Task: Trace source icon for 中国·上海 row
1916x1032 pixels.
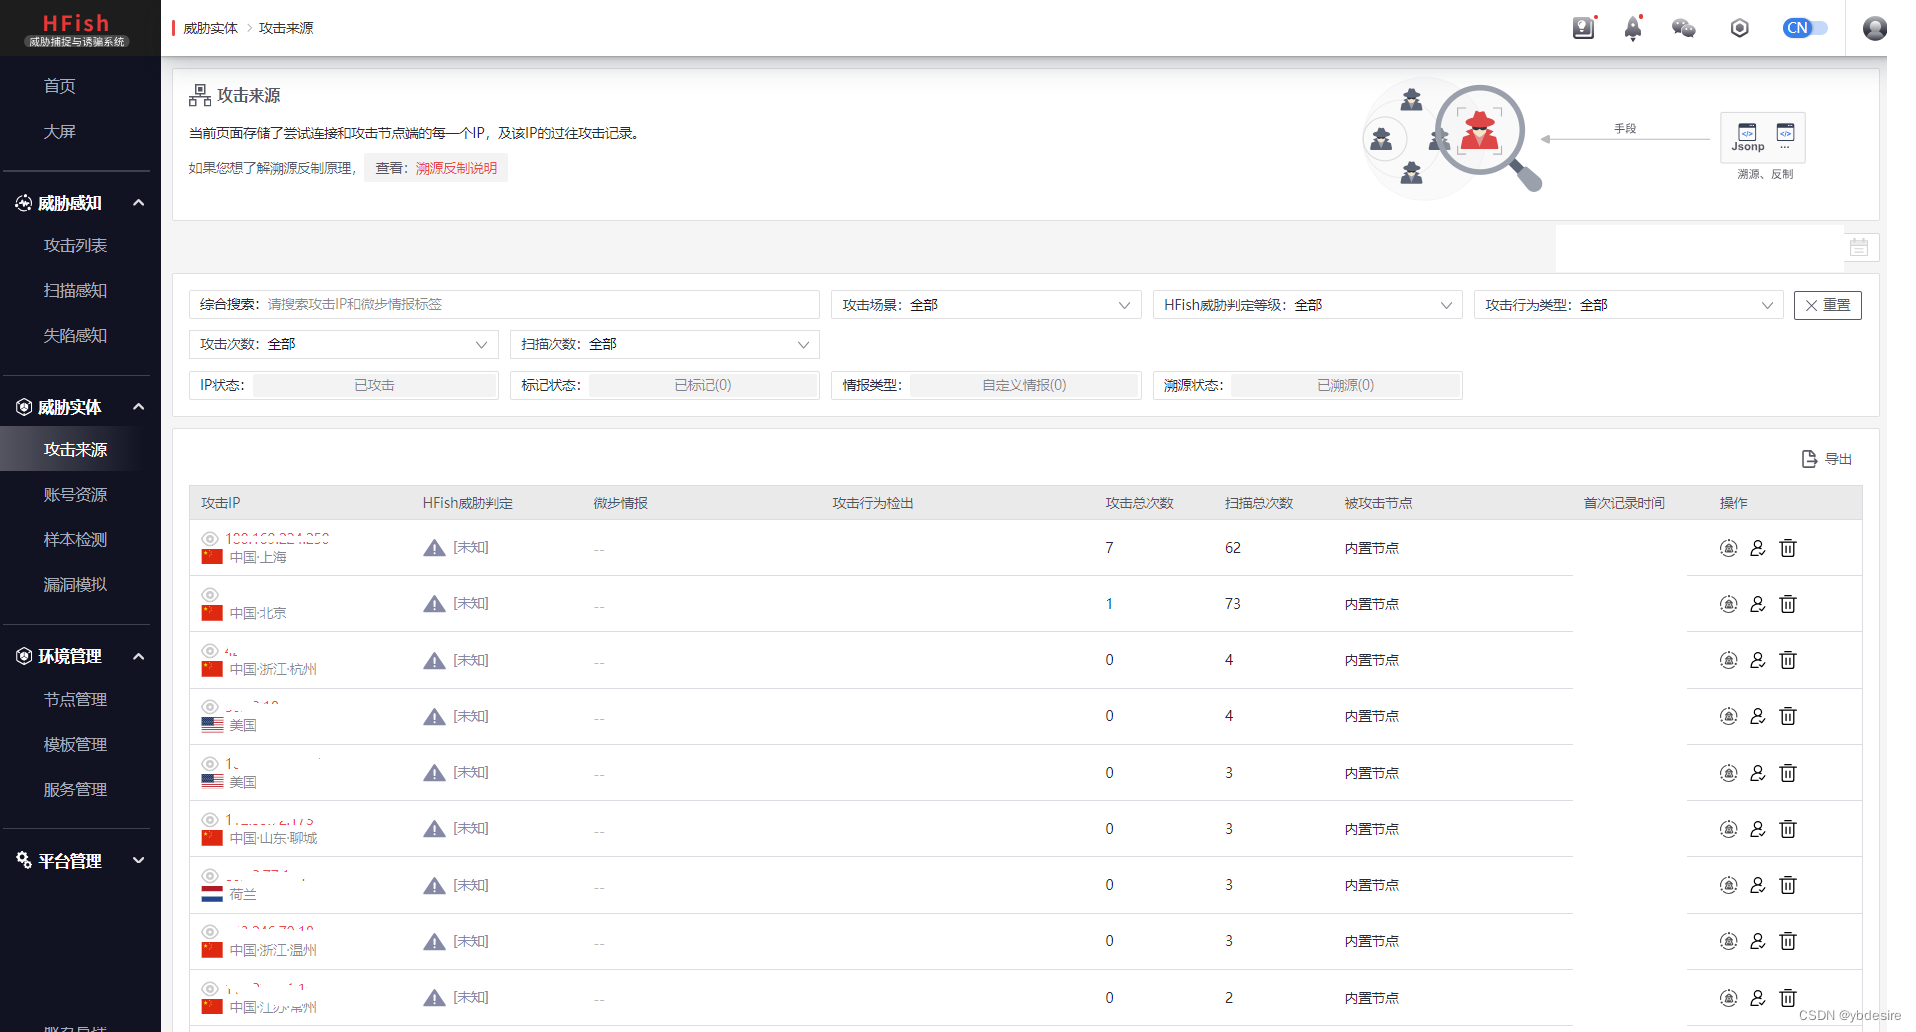Action: [x=1728, y=548]
